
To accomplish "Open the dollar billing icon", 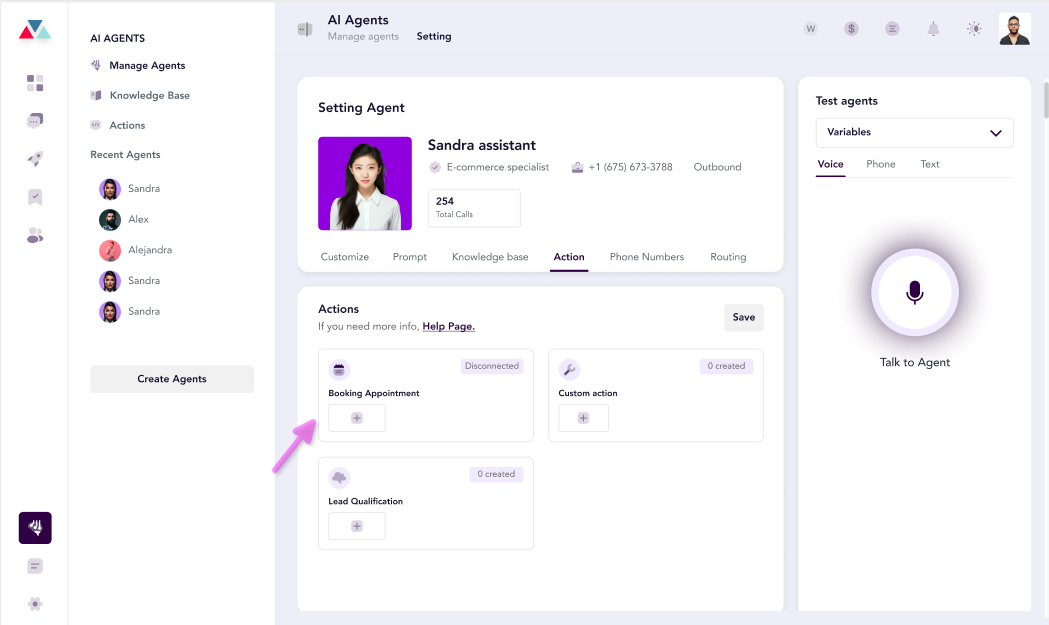I will point(851,29).
